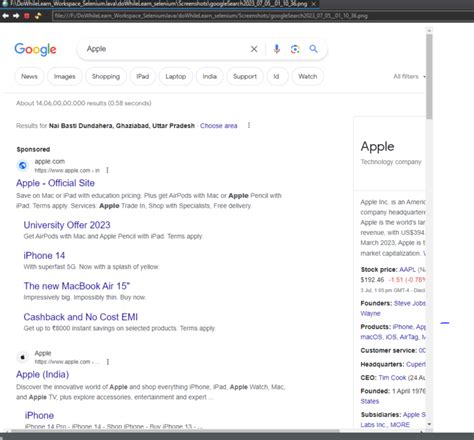Click the back arrow in the toolbar
This screenshot has width=474, height=440.
coord(5,16)
